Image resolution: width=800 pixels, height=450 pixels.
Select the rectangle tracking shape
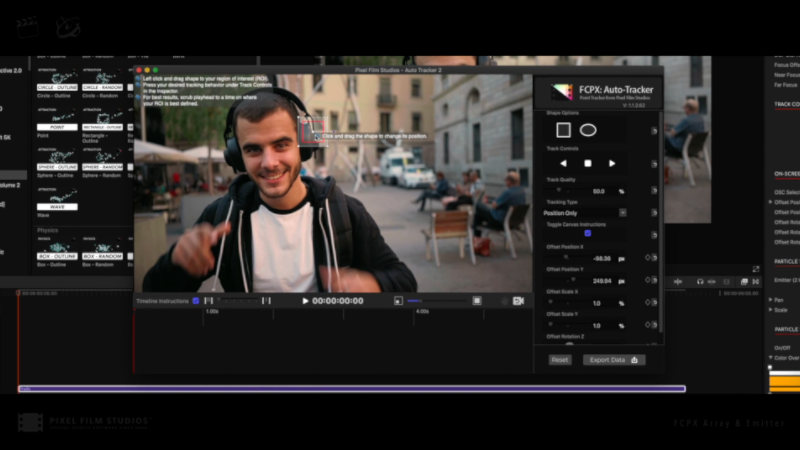[563, 130]
